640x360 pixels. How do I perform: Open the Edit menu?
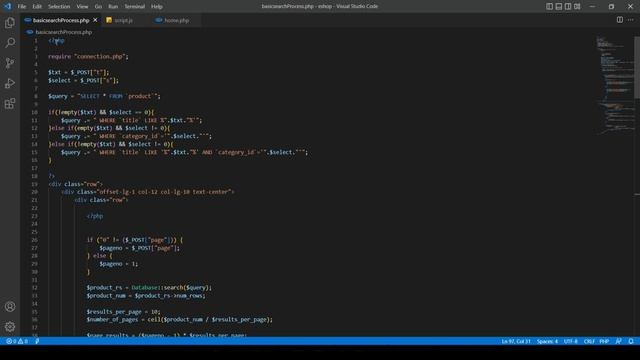click(37, 7)
